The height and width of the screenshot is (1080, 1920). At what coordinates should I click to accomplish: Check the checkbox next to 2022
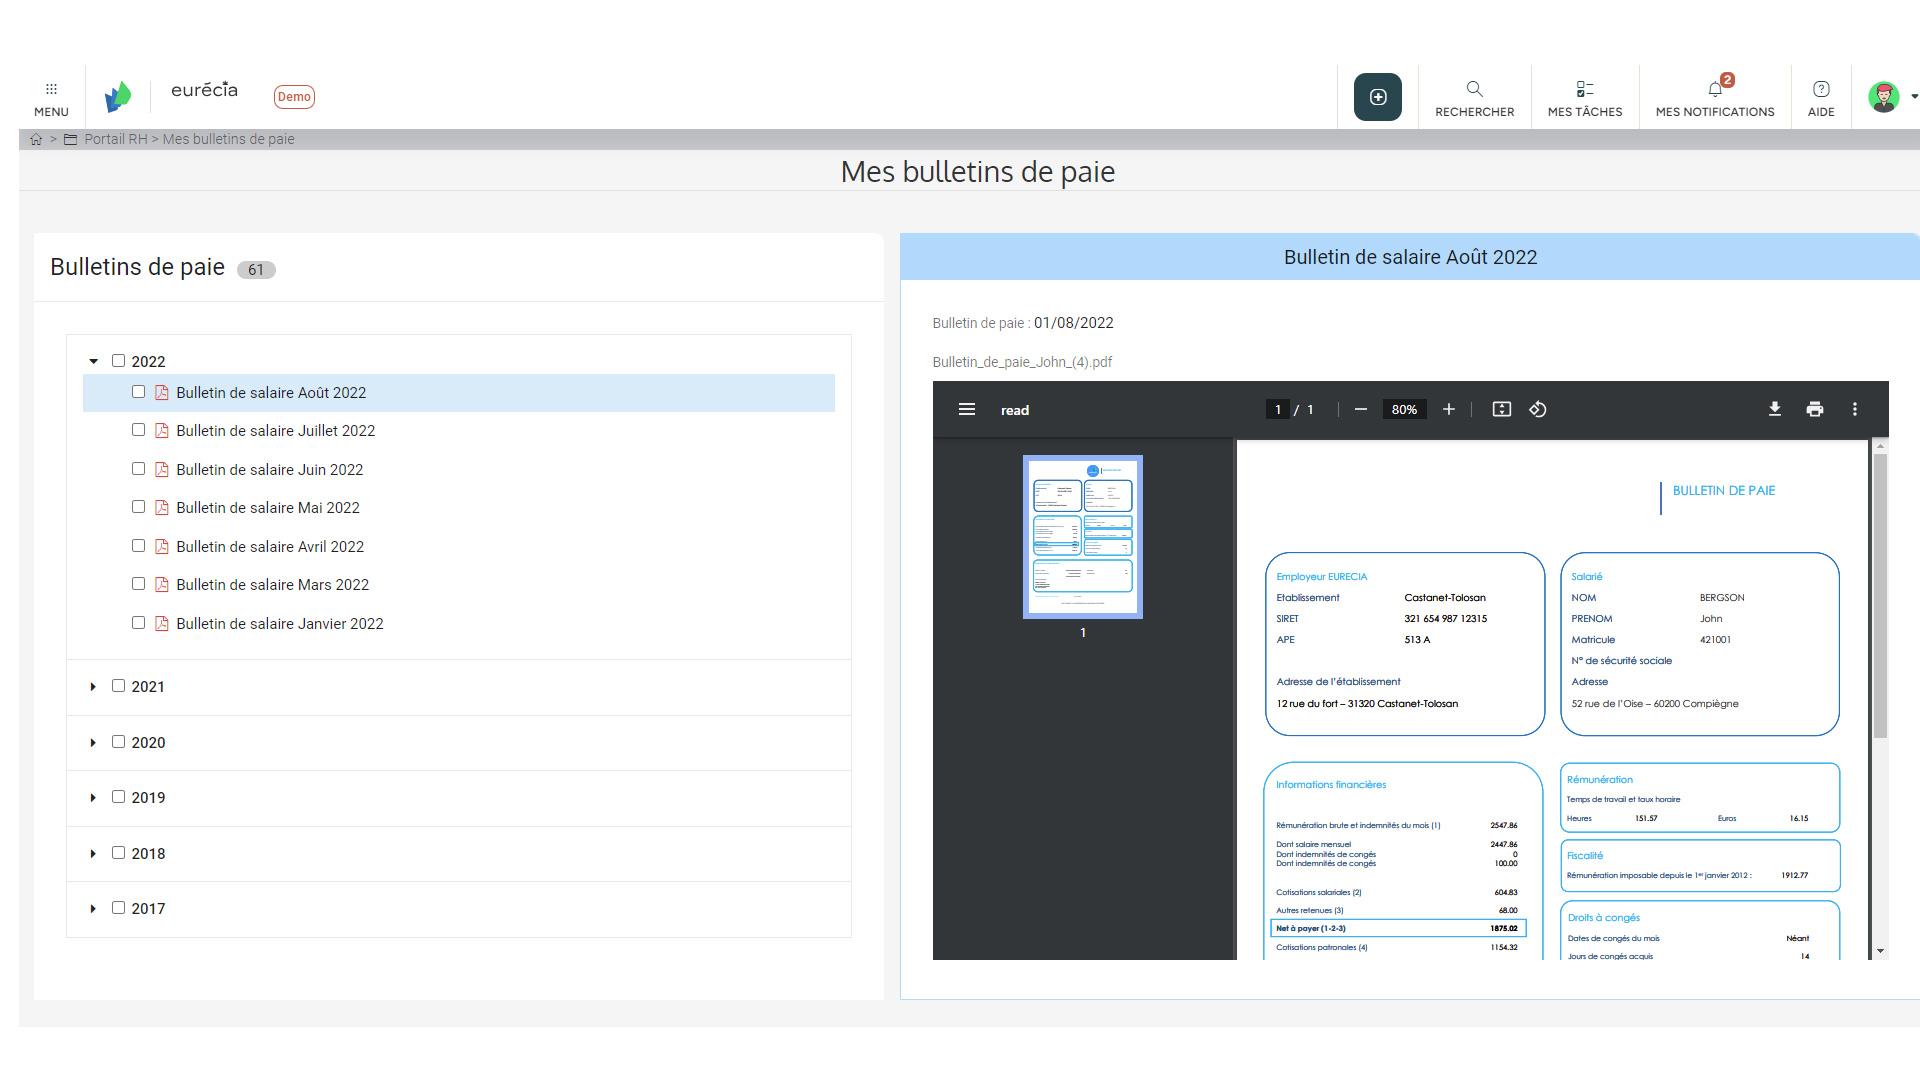117,360
